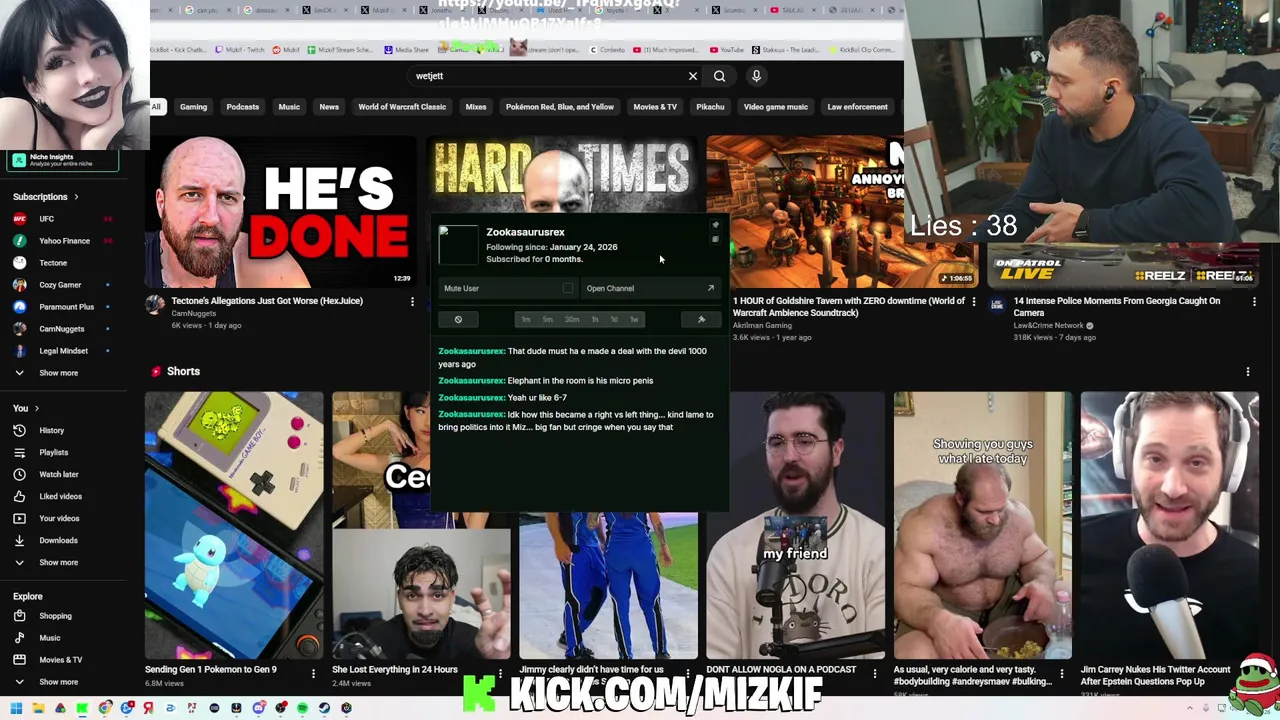Filter results by Gaming chip
Screen dimensions: 1280x720
[193, 107]
